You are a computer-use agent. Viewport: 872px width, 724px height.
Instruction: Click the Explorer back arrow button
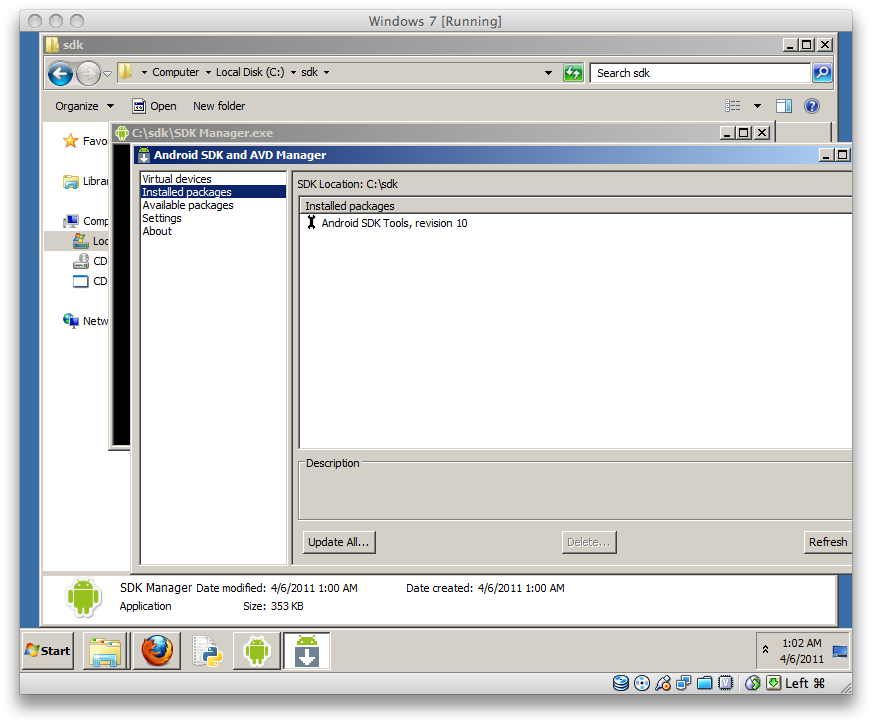[60, 73]
